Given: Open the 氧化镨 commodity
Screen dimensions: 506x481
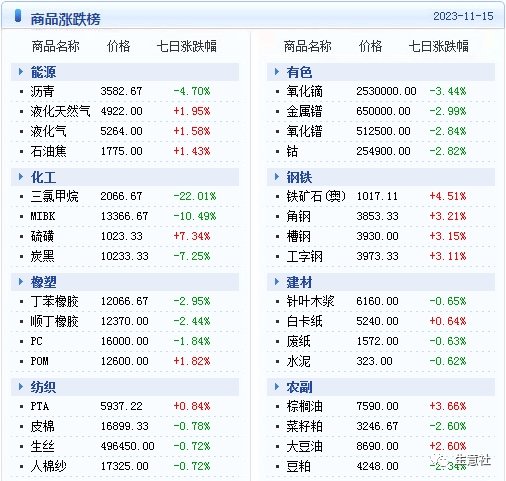Looking at the screenshot, I should (x=304, y=131).
